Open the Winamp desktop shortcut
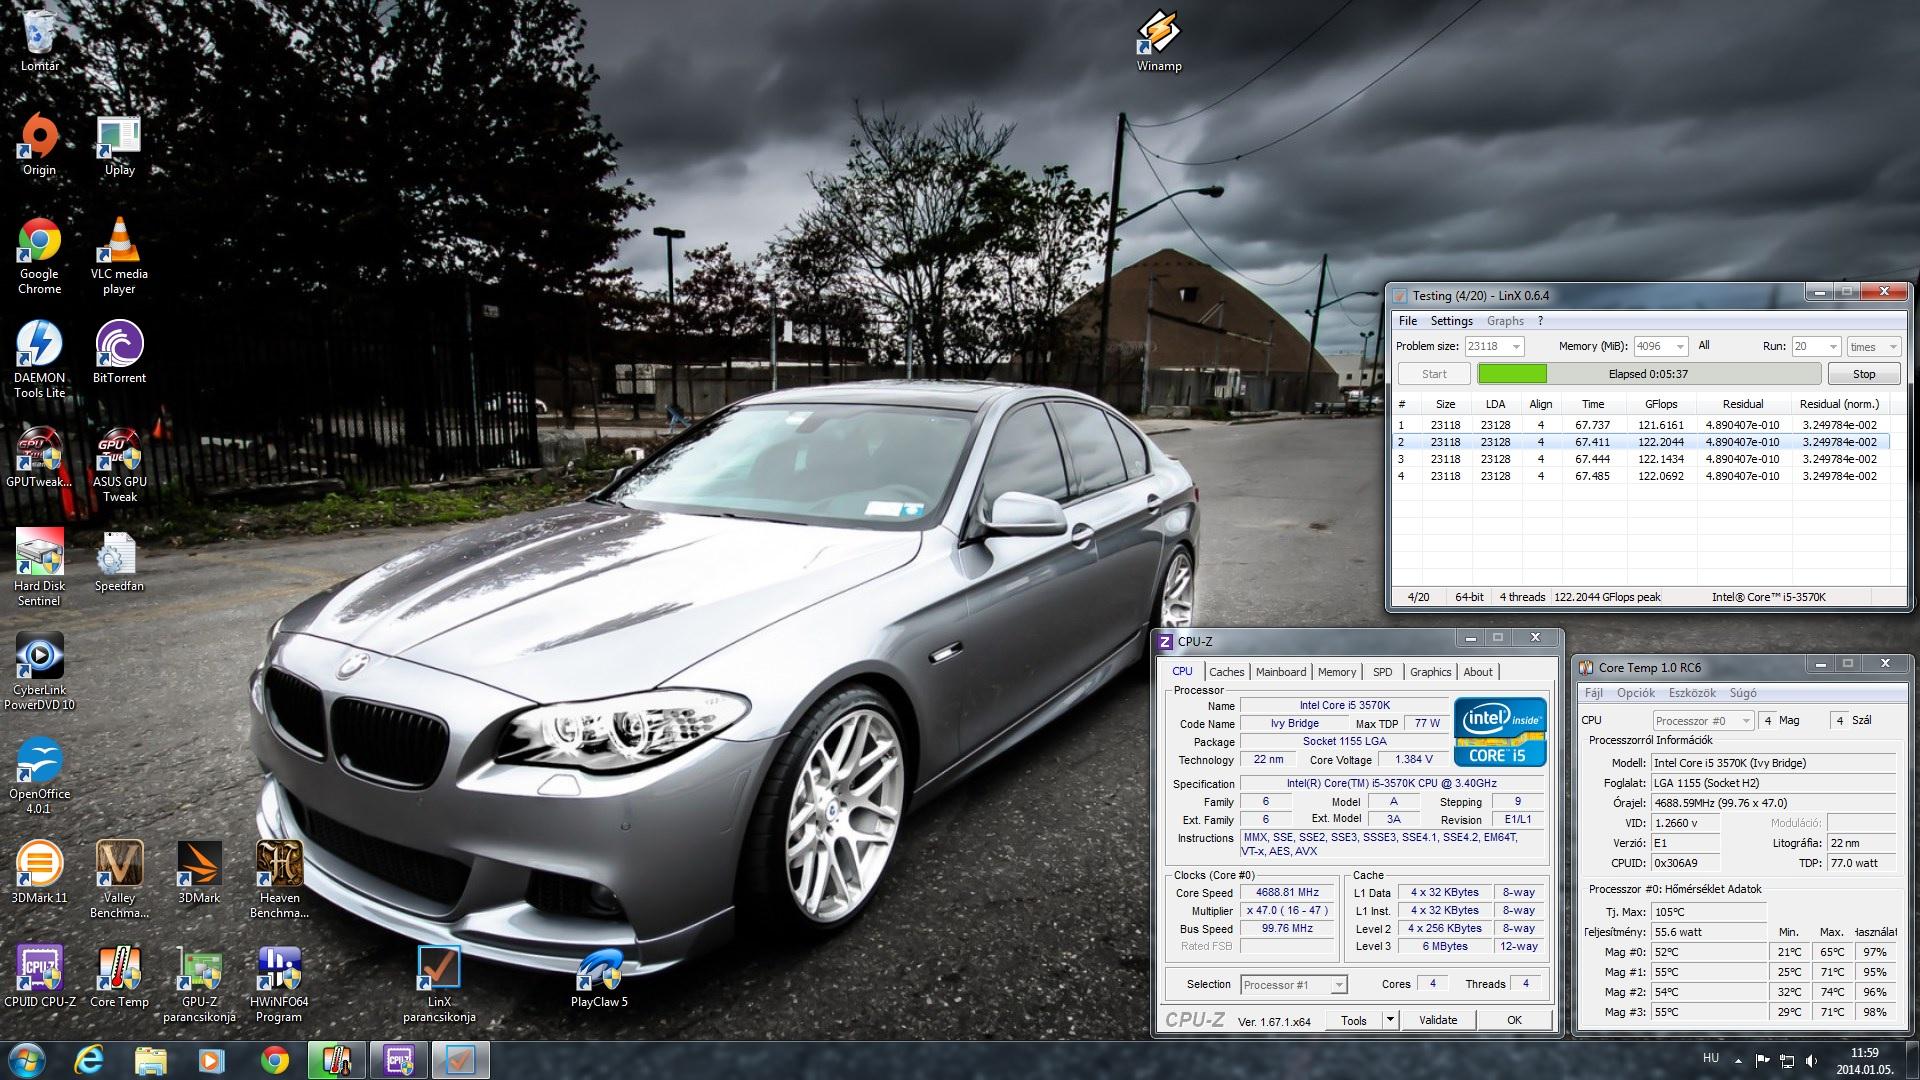 1159,38
